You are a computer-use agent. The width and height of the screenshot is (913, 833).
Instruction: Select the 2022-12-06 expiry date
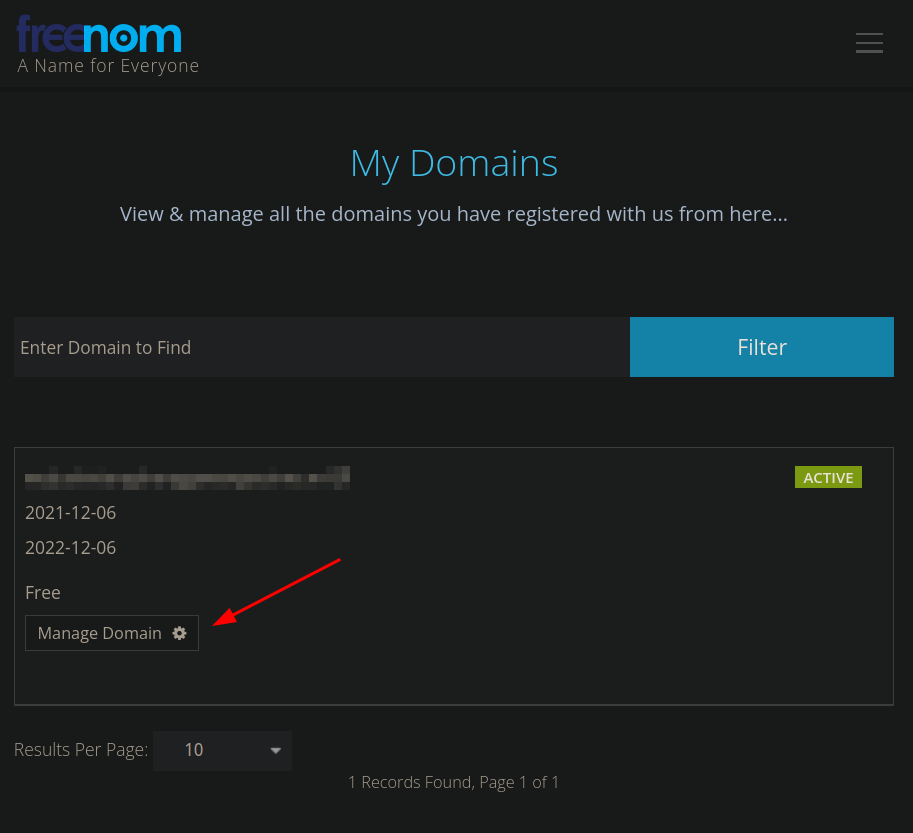pos(70,548)
